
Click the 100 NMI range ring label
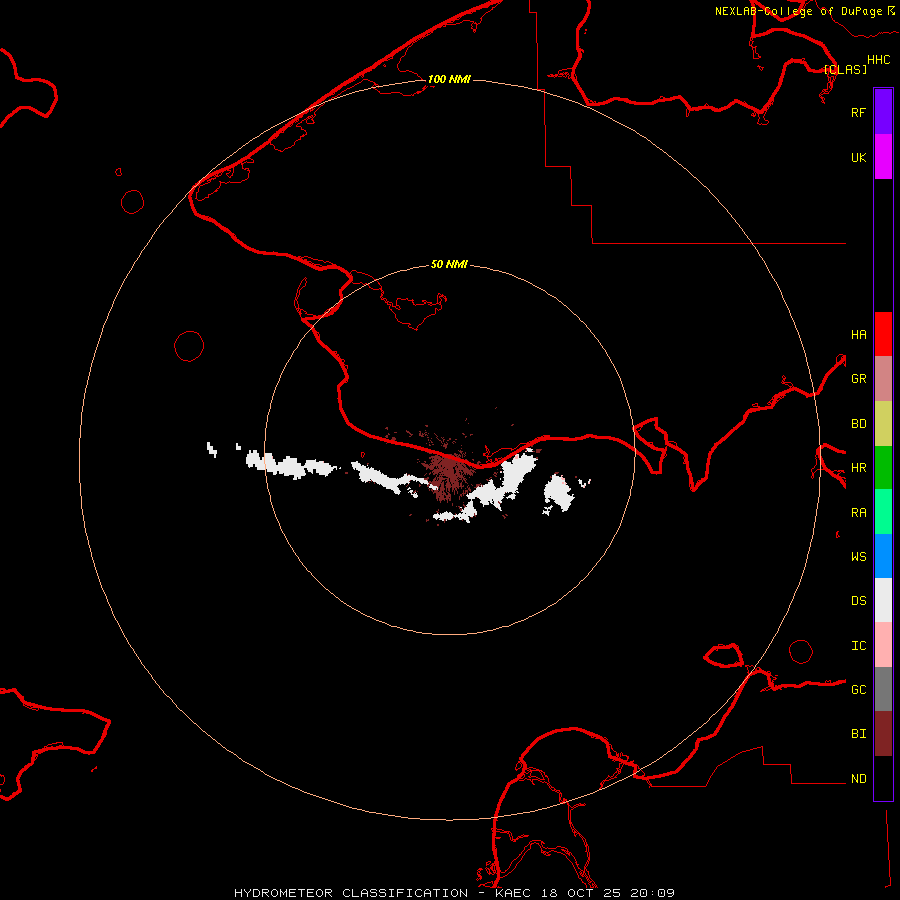(x=449, y=79)
